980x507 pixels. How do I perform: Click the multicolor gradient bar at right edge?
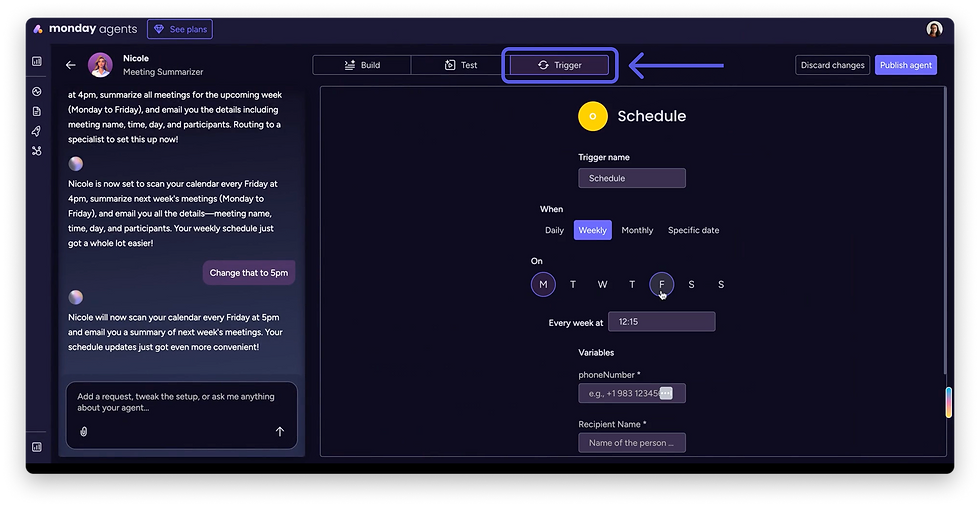click(x=949, y=403)
